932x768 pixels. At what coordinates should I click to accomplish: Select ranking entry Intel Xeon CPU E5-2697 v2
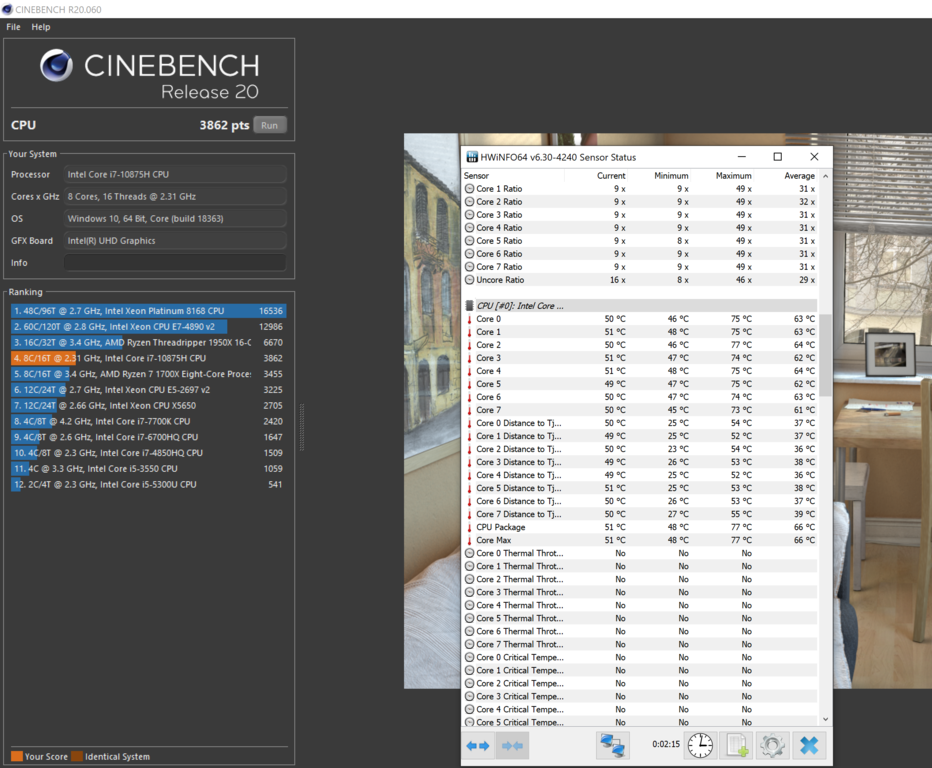[149, 390]
